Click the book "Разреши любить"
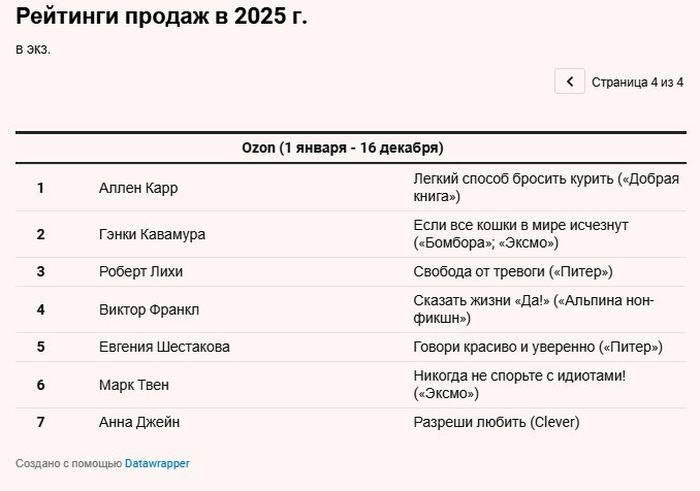This screenshot has height=491, width=700. pyautogui.click(x=496, y=422)
